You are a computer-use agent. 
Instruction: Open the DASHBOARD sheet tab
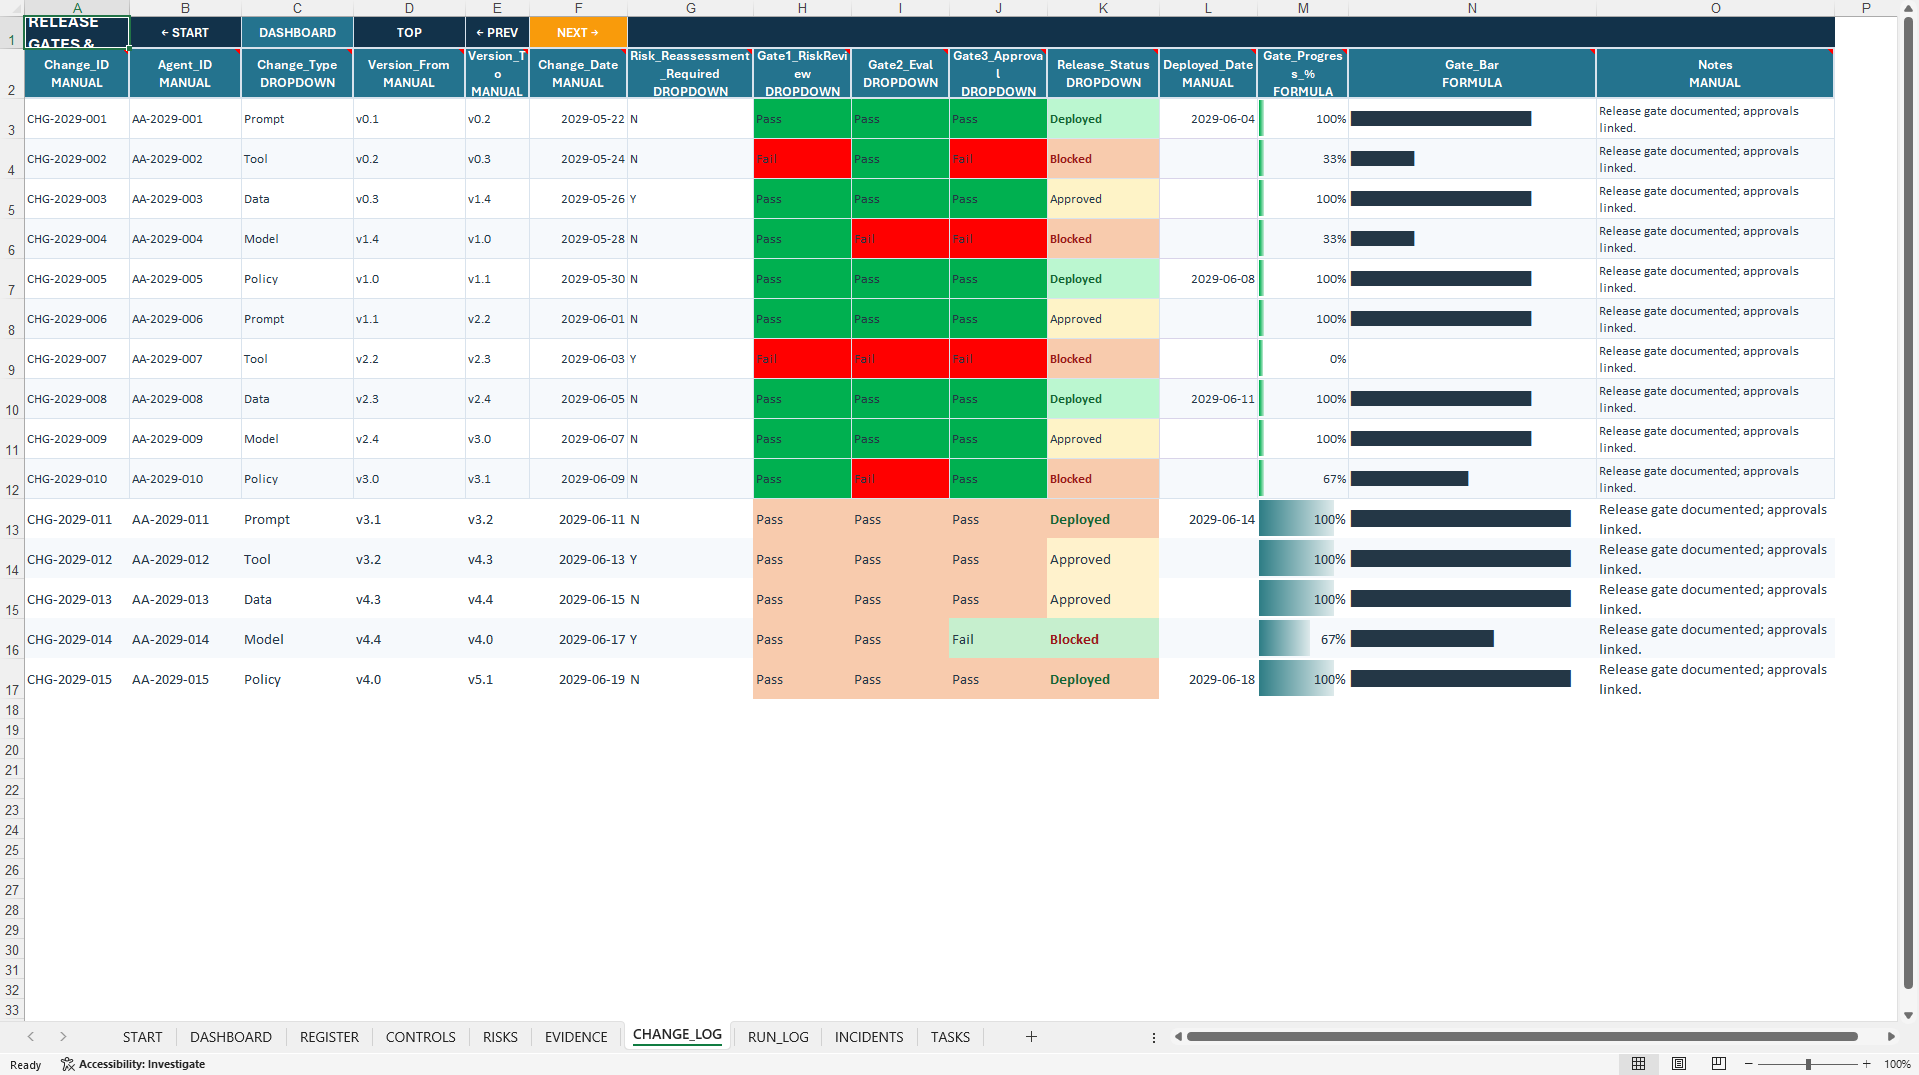click(x=231, y=1037)
